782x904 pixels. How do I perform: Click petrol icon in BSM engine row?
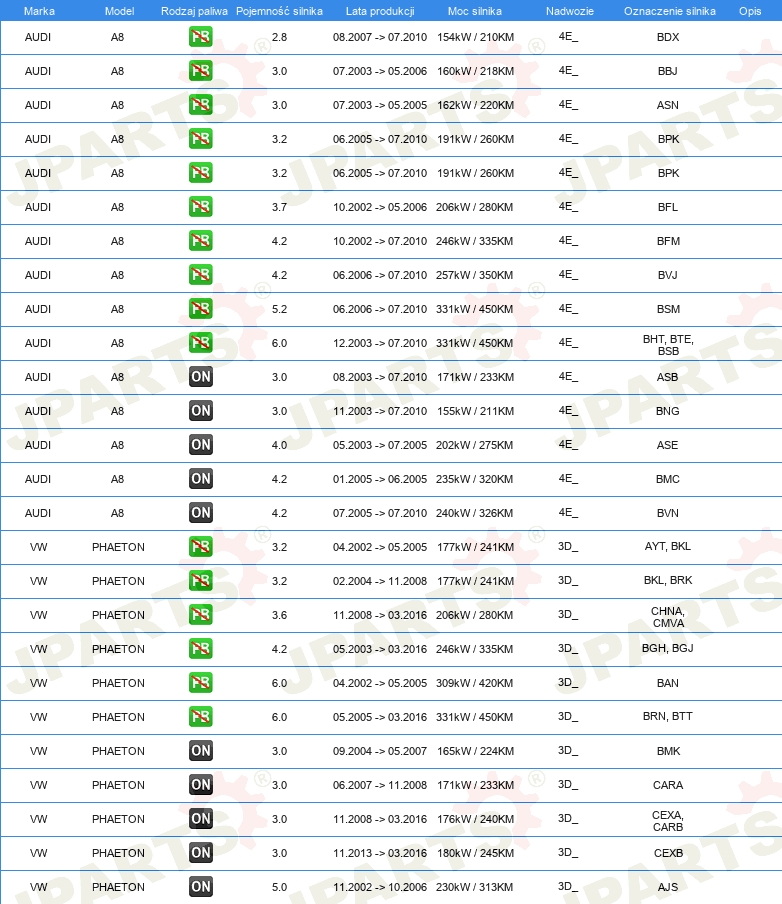201,309
